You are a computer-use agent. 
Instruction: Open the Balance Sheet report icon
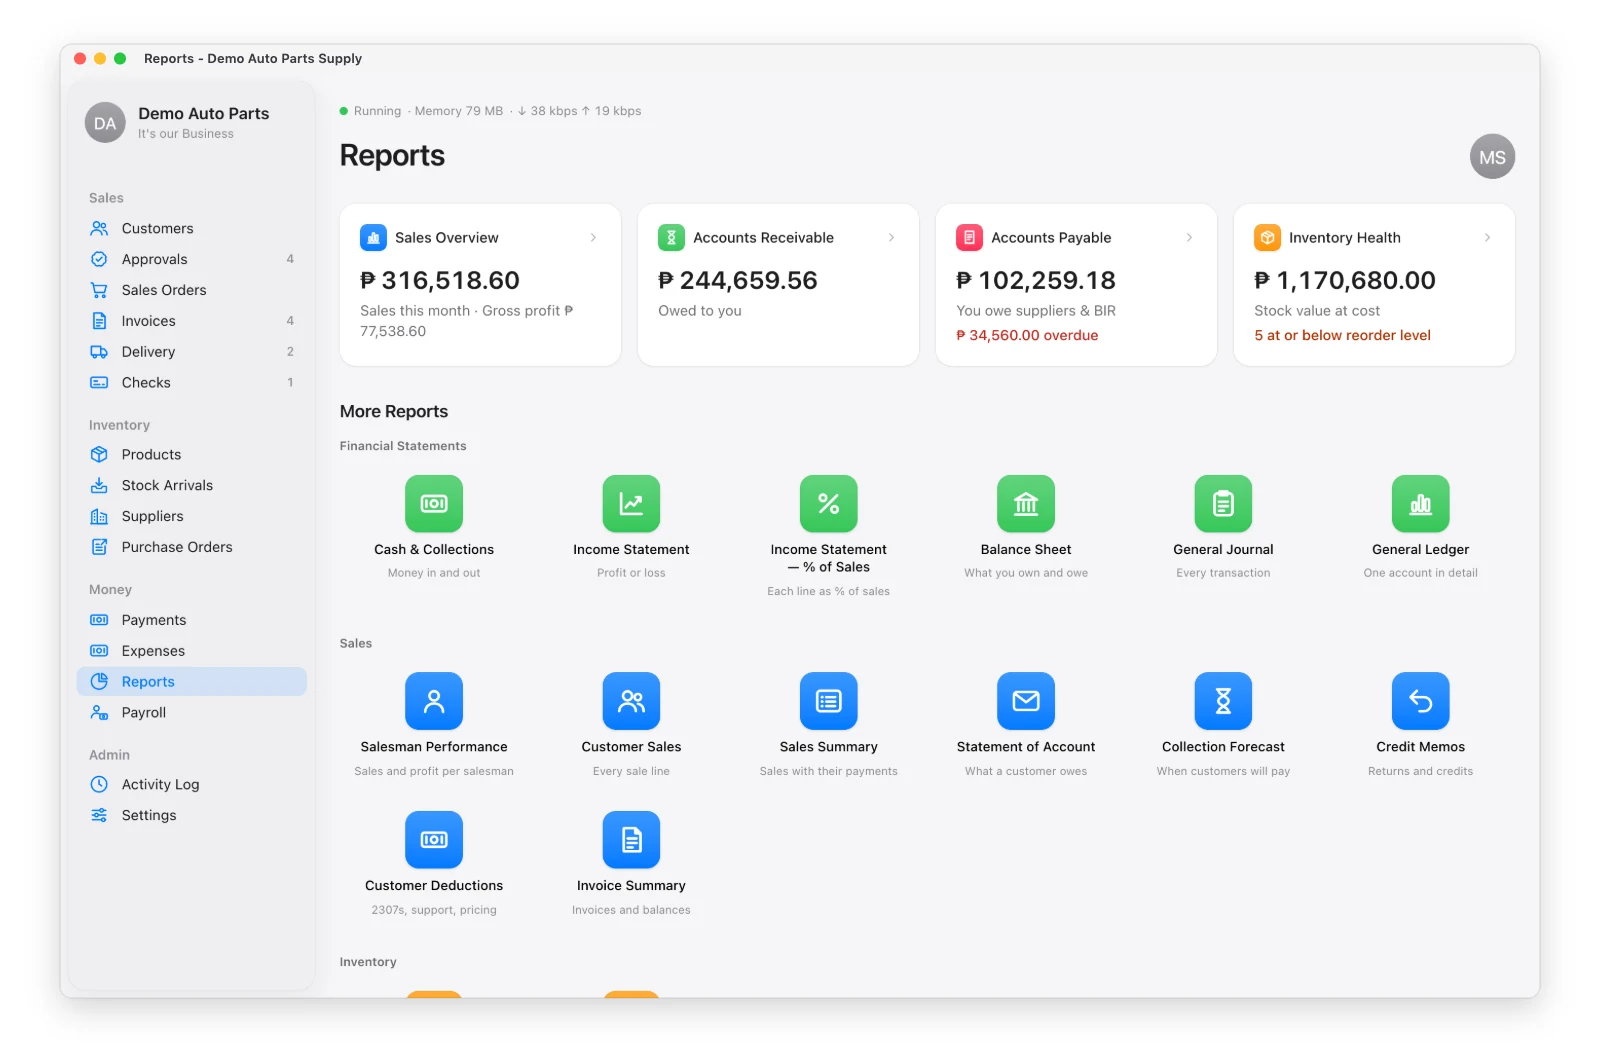coord(1026,503)
